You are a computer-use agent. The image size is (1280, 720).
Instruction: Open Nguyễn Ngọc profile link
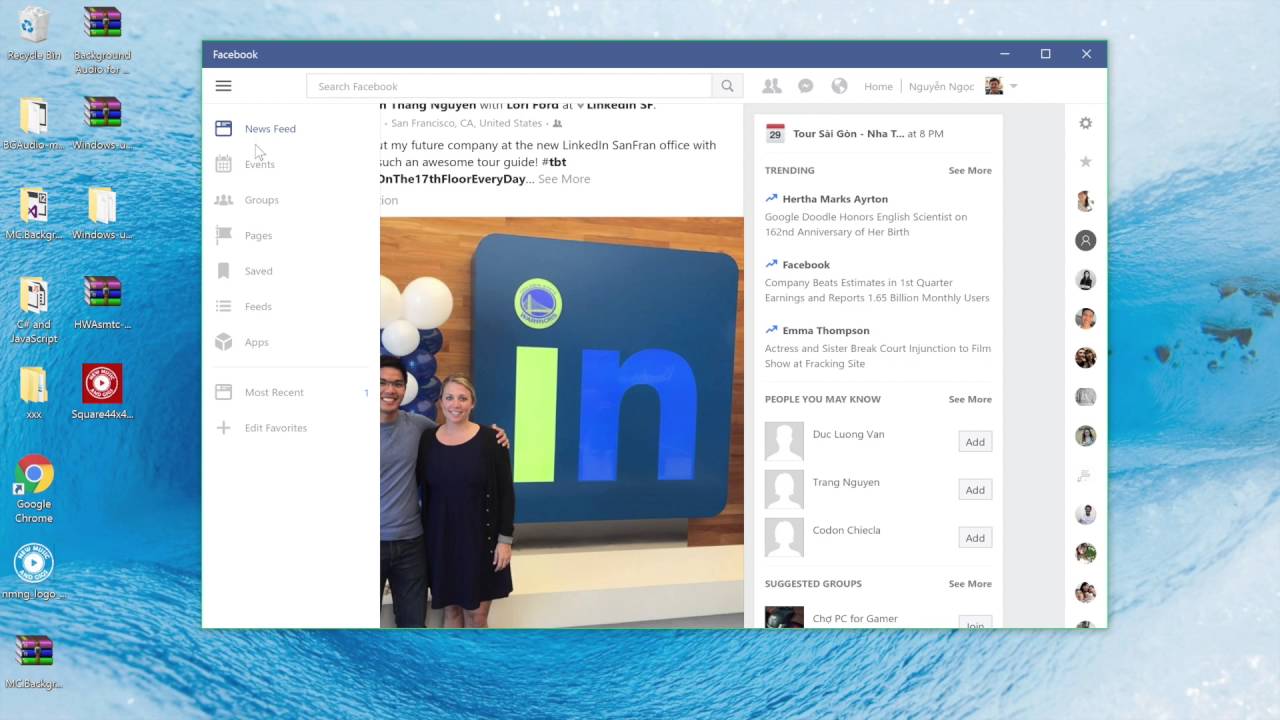coord(941,86)
